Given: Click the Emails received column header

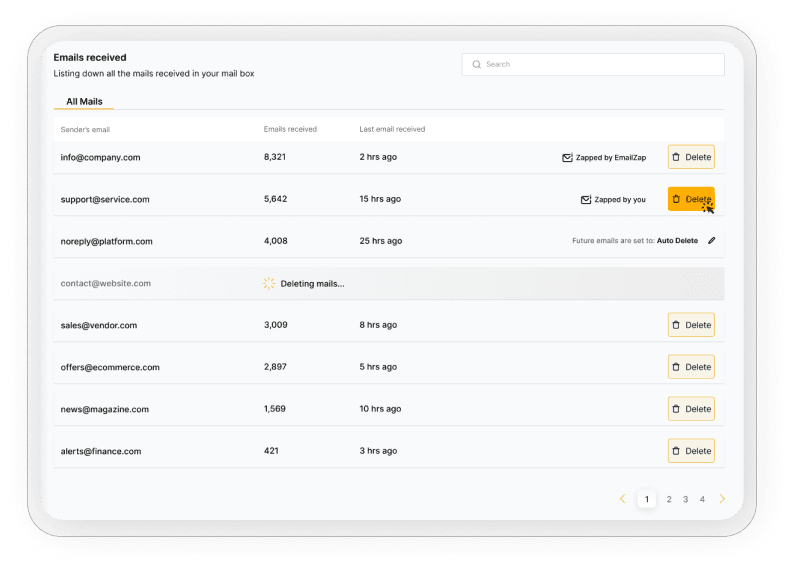Looking at the screenshot, I should point(290,129).
